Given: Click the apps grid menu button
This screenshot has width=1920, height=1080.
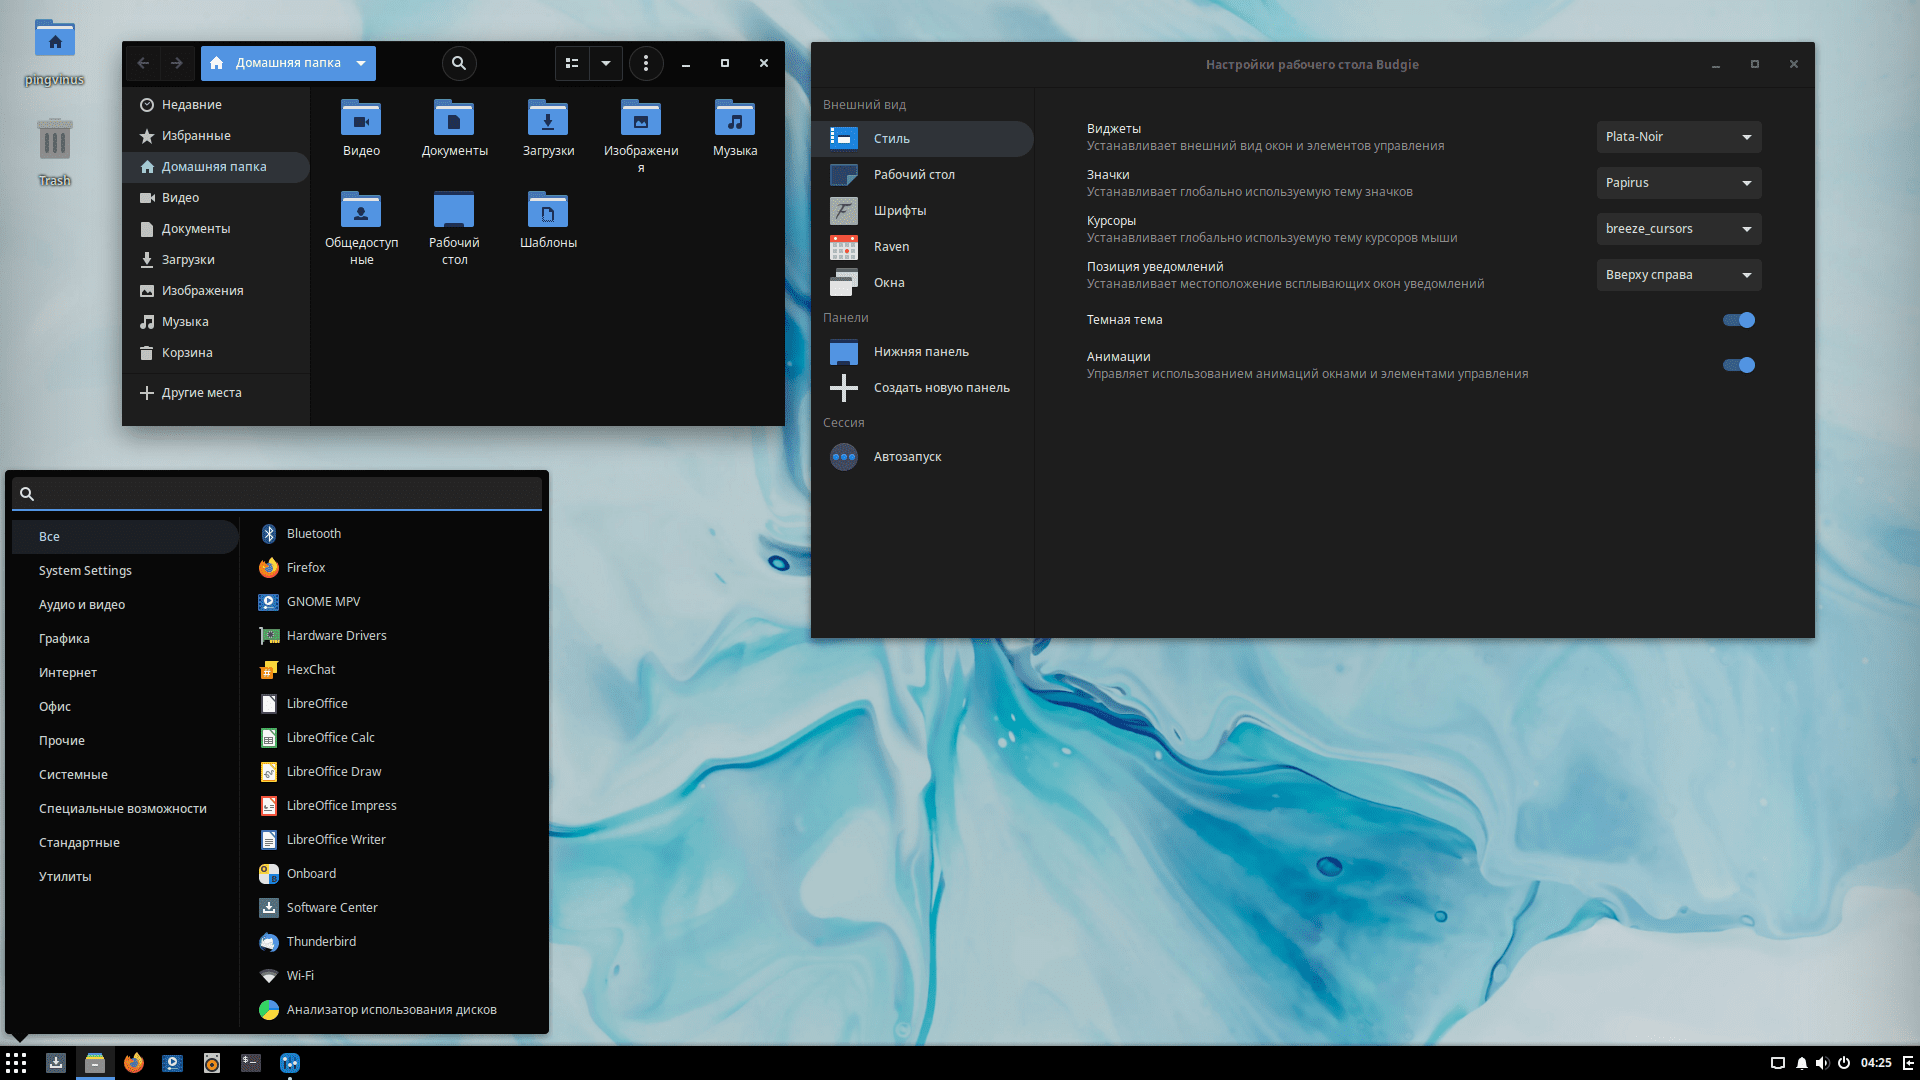Looking at the screenshot, I should click(x=16, y=1063).
